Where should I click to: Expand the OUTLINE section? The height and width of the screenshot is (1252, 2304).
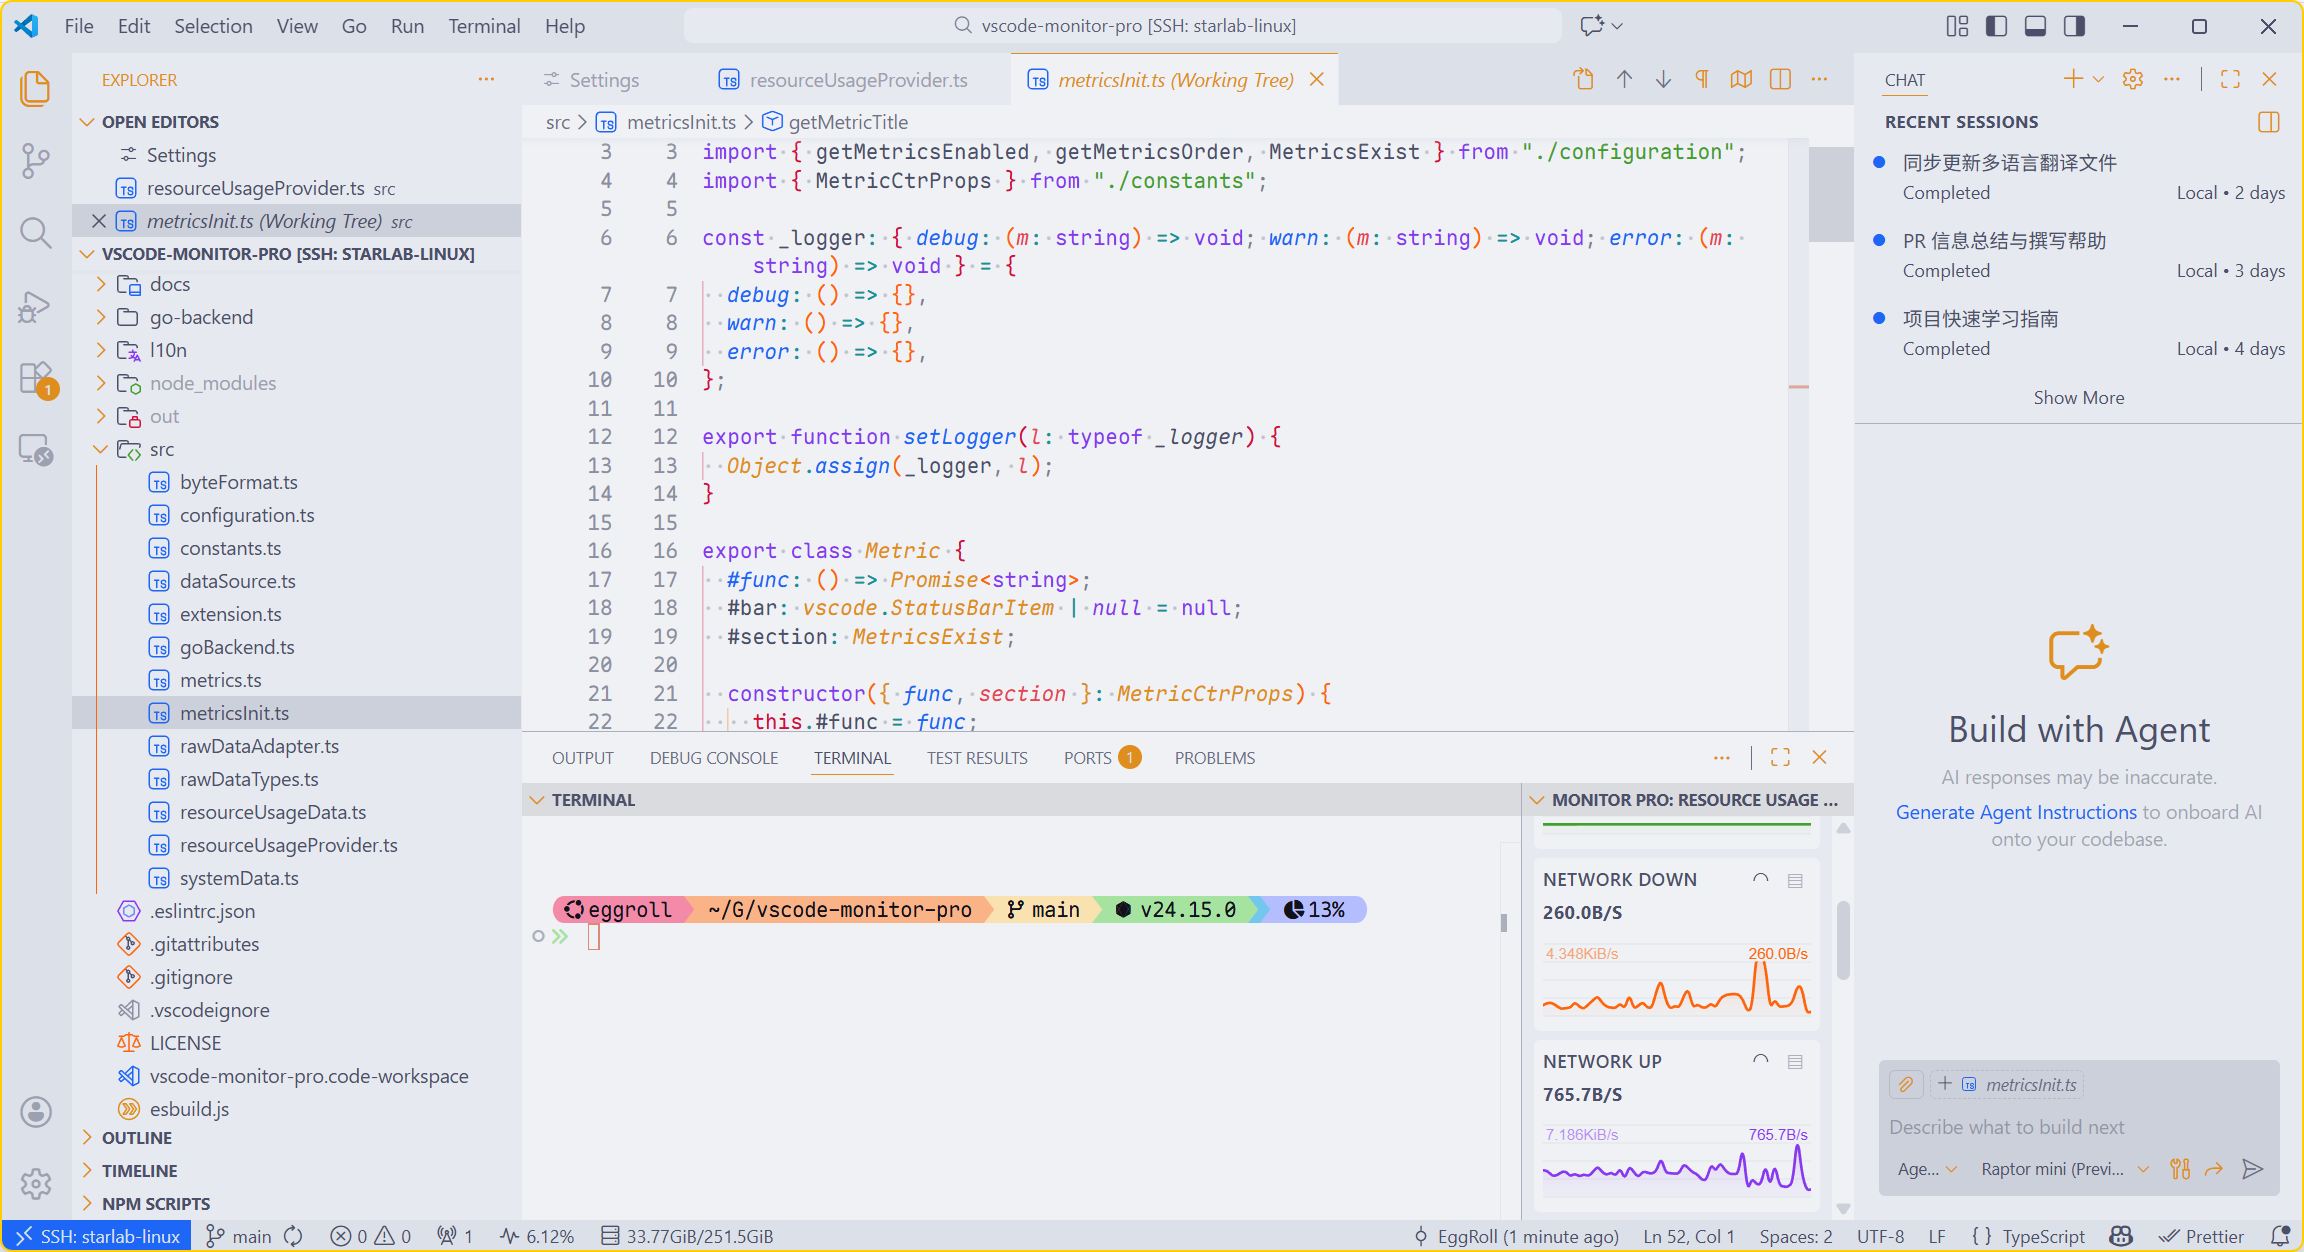point(87,1138)
